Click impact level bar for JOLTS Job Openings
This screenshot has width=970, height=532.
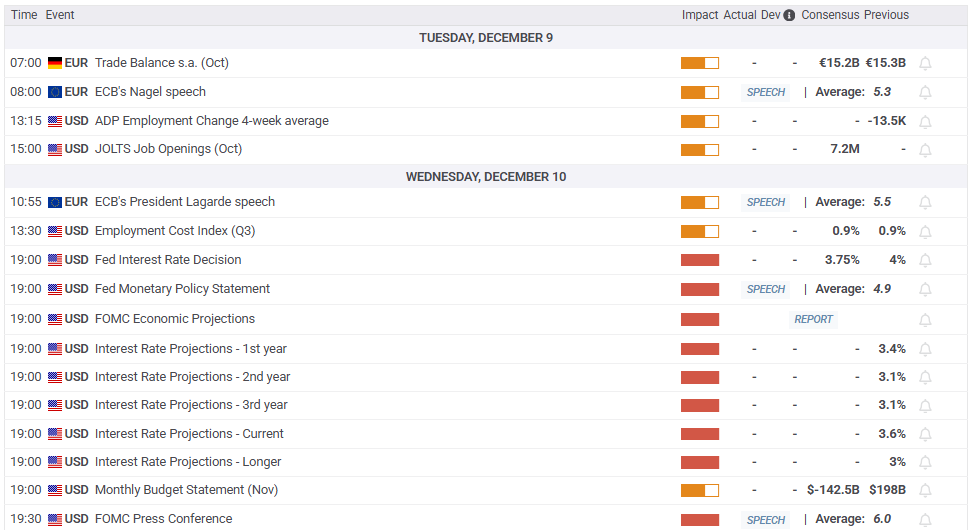click(x=700, y=150)
